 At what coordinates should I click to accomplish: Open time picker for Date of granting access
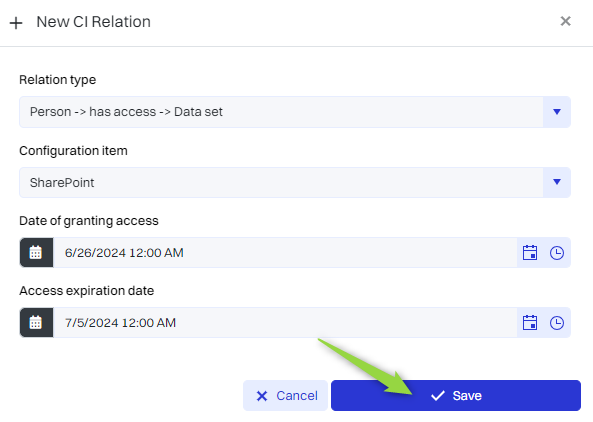coord(557,253)
